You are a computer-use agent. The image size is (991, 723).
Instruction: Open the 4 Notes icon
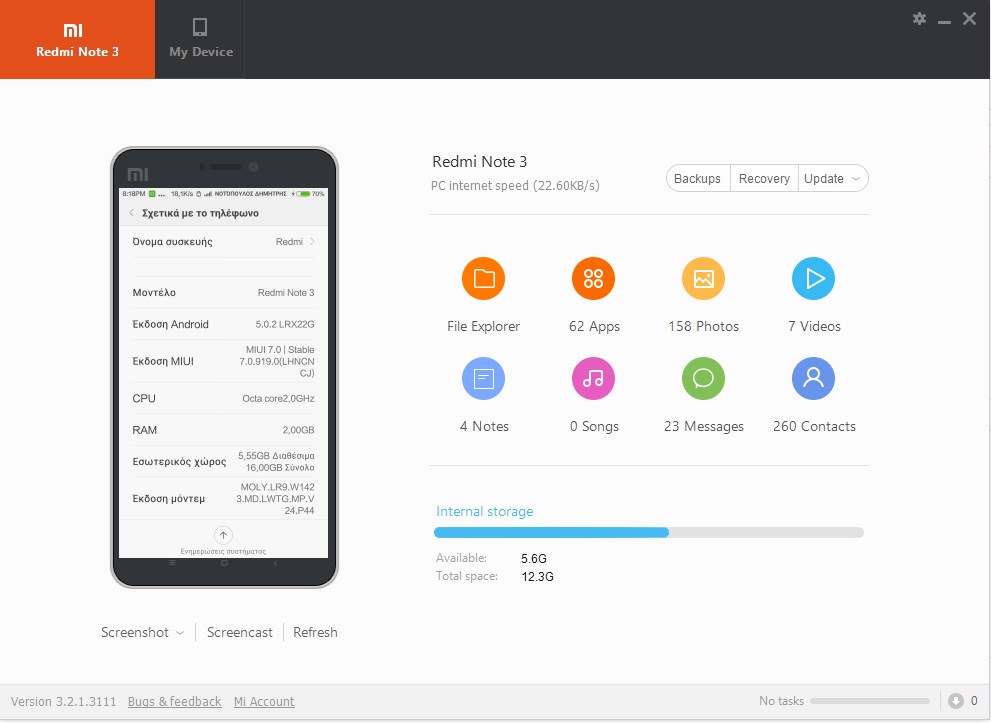pos(483,379)
